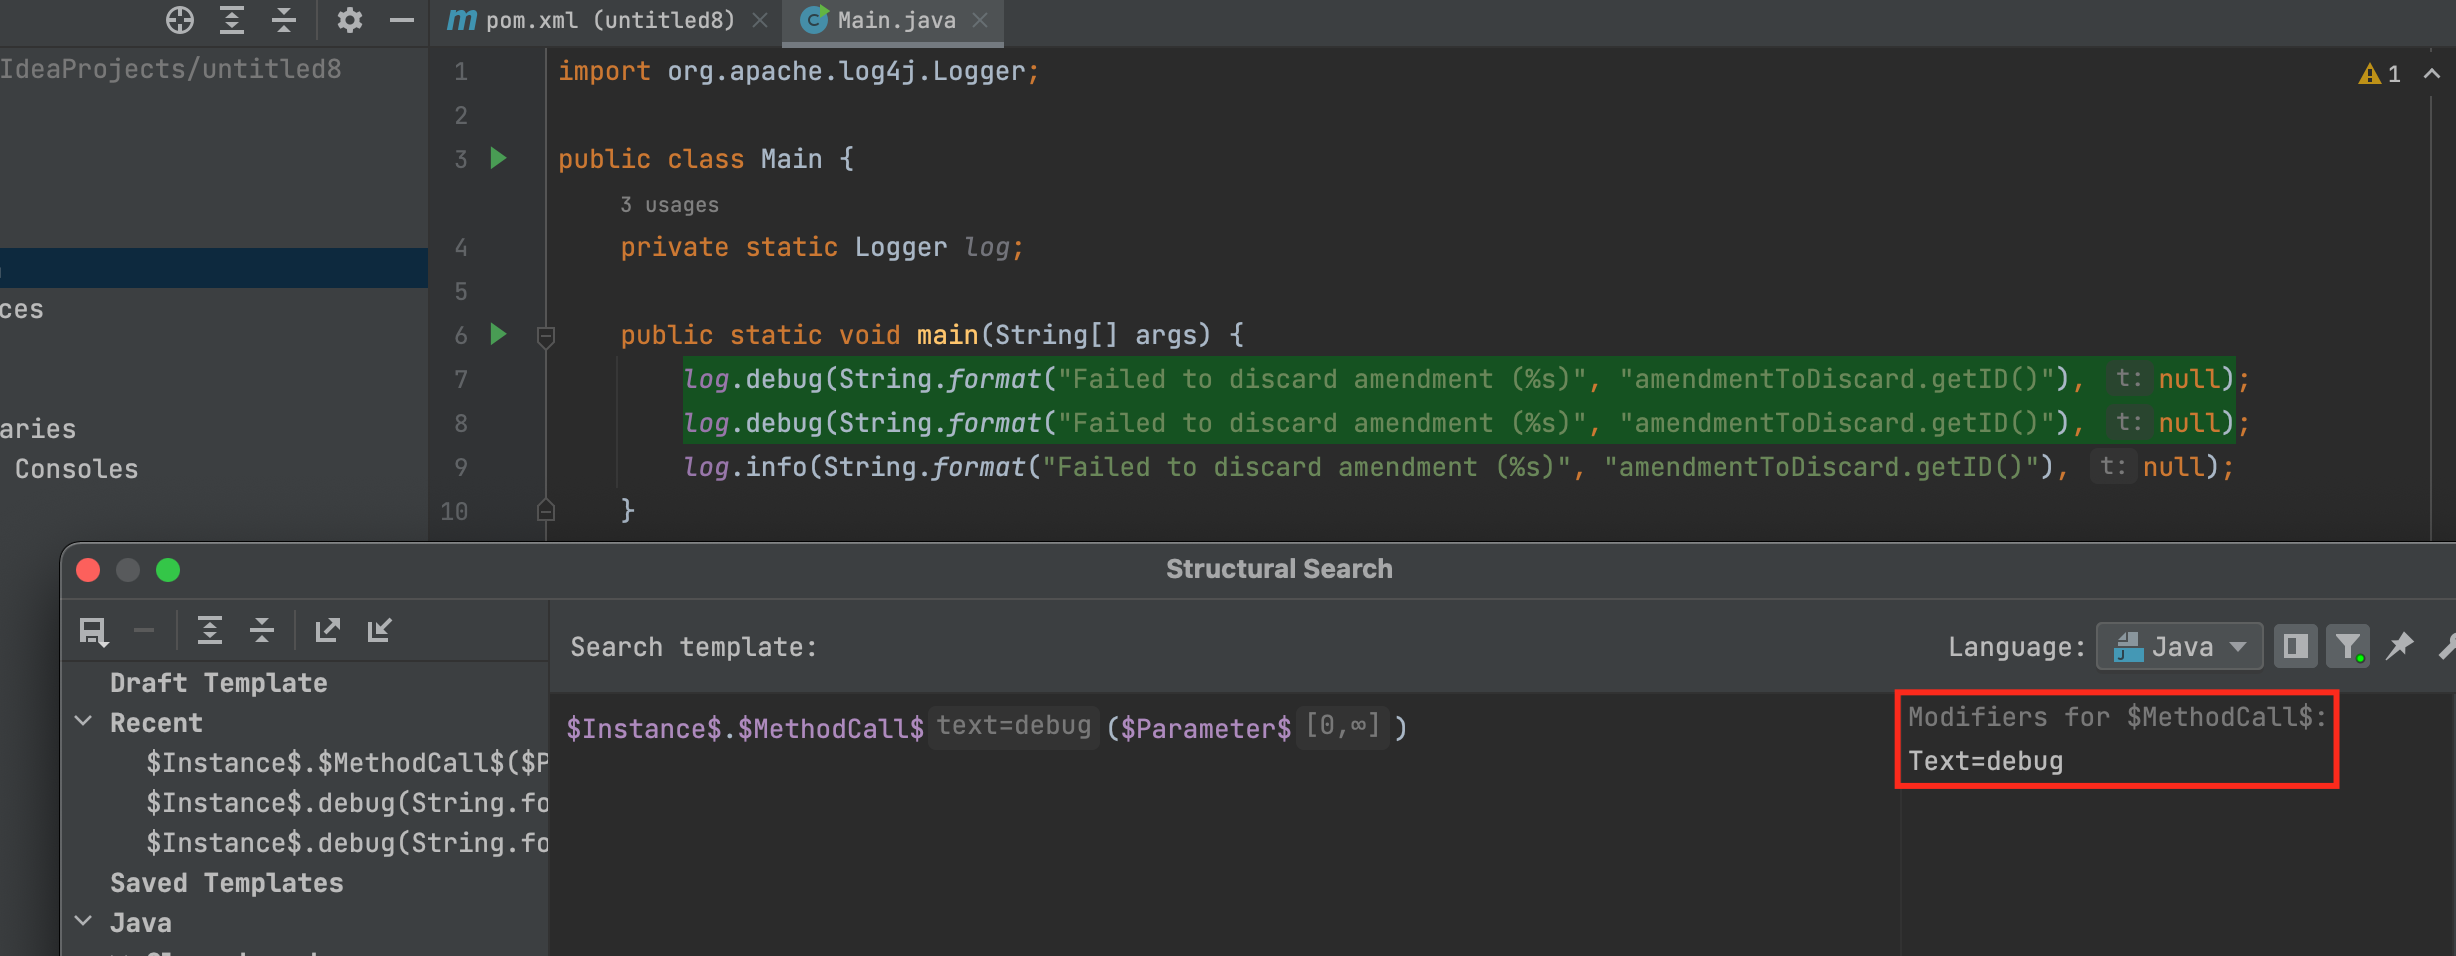
Task: Remove template minus icon in Structural Search
Action: click(144, 630)
